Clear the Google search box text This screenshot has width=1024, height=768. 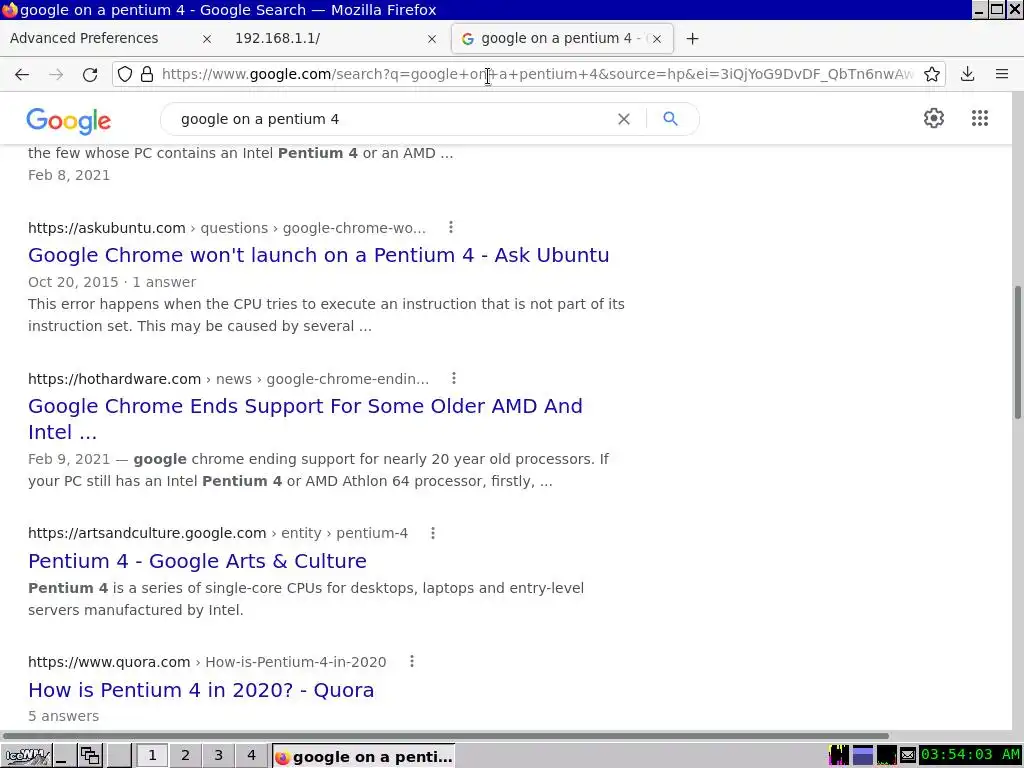[x=624, y=119]
